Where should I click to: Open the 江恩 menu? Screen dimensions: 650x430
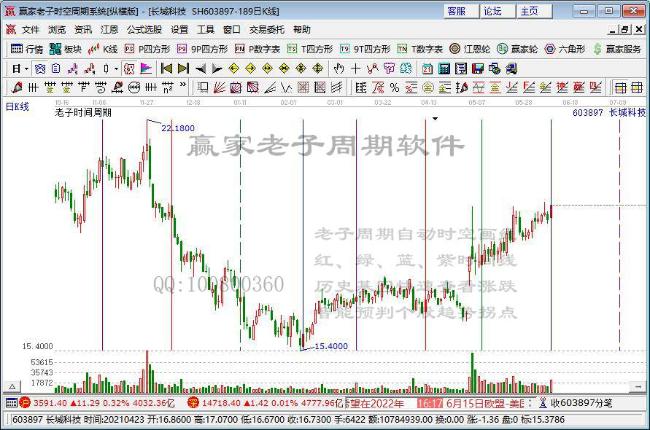109,30
